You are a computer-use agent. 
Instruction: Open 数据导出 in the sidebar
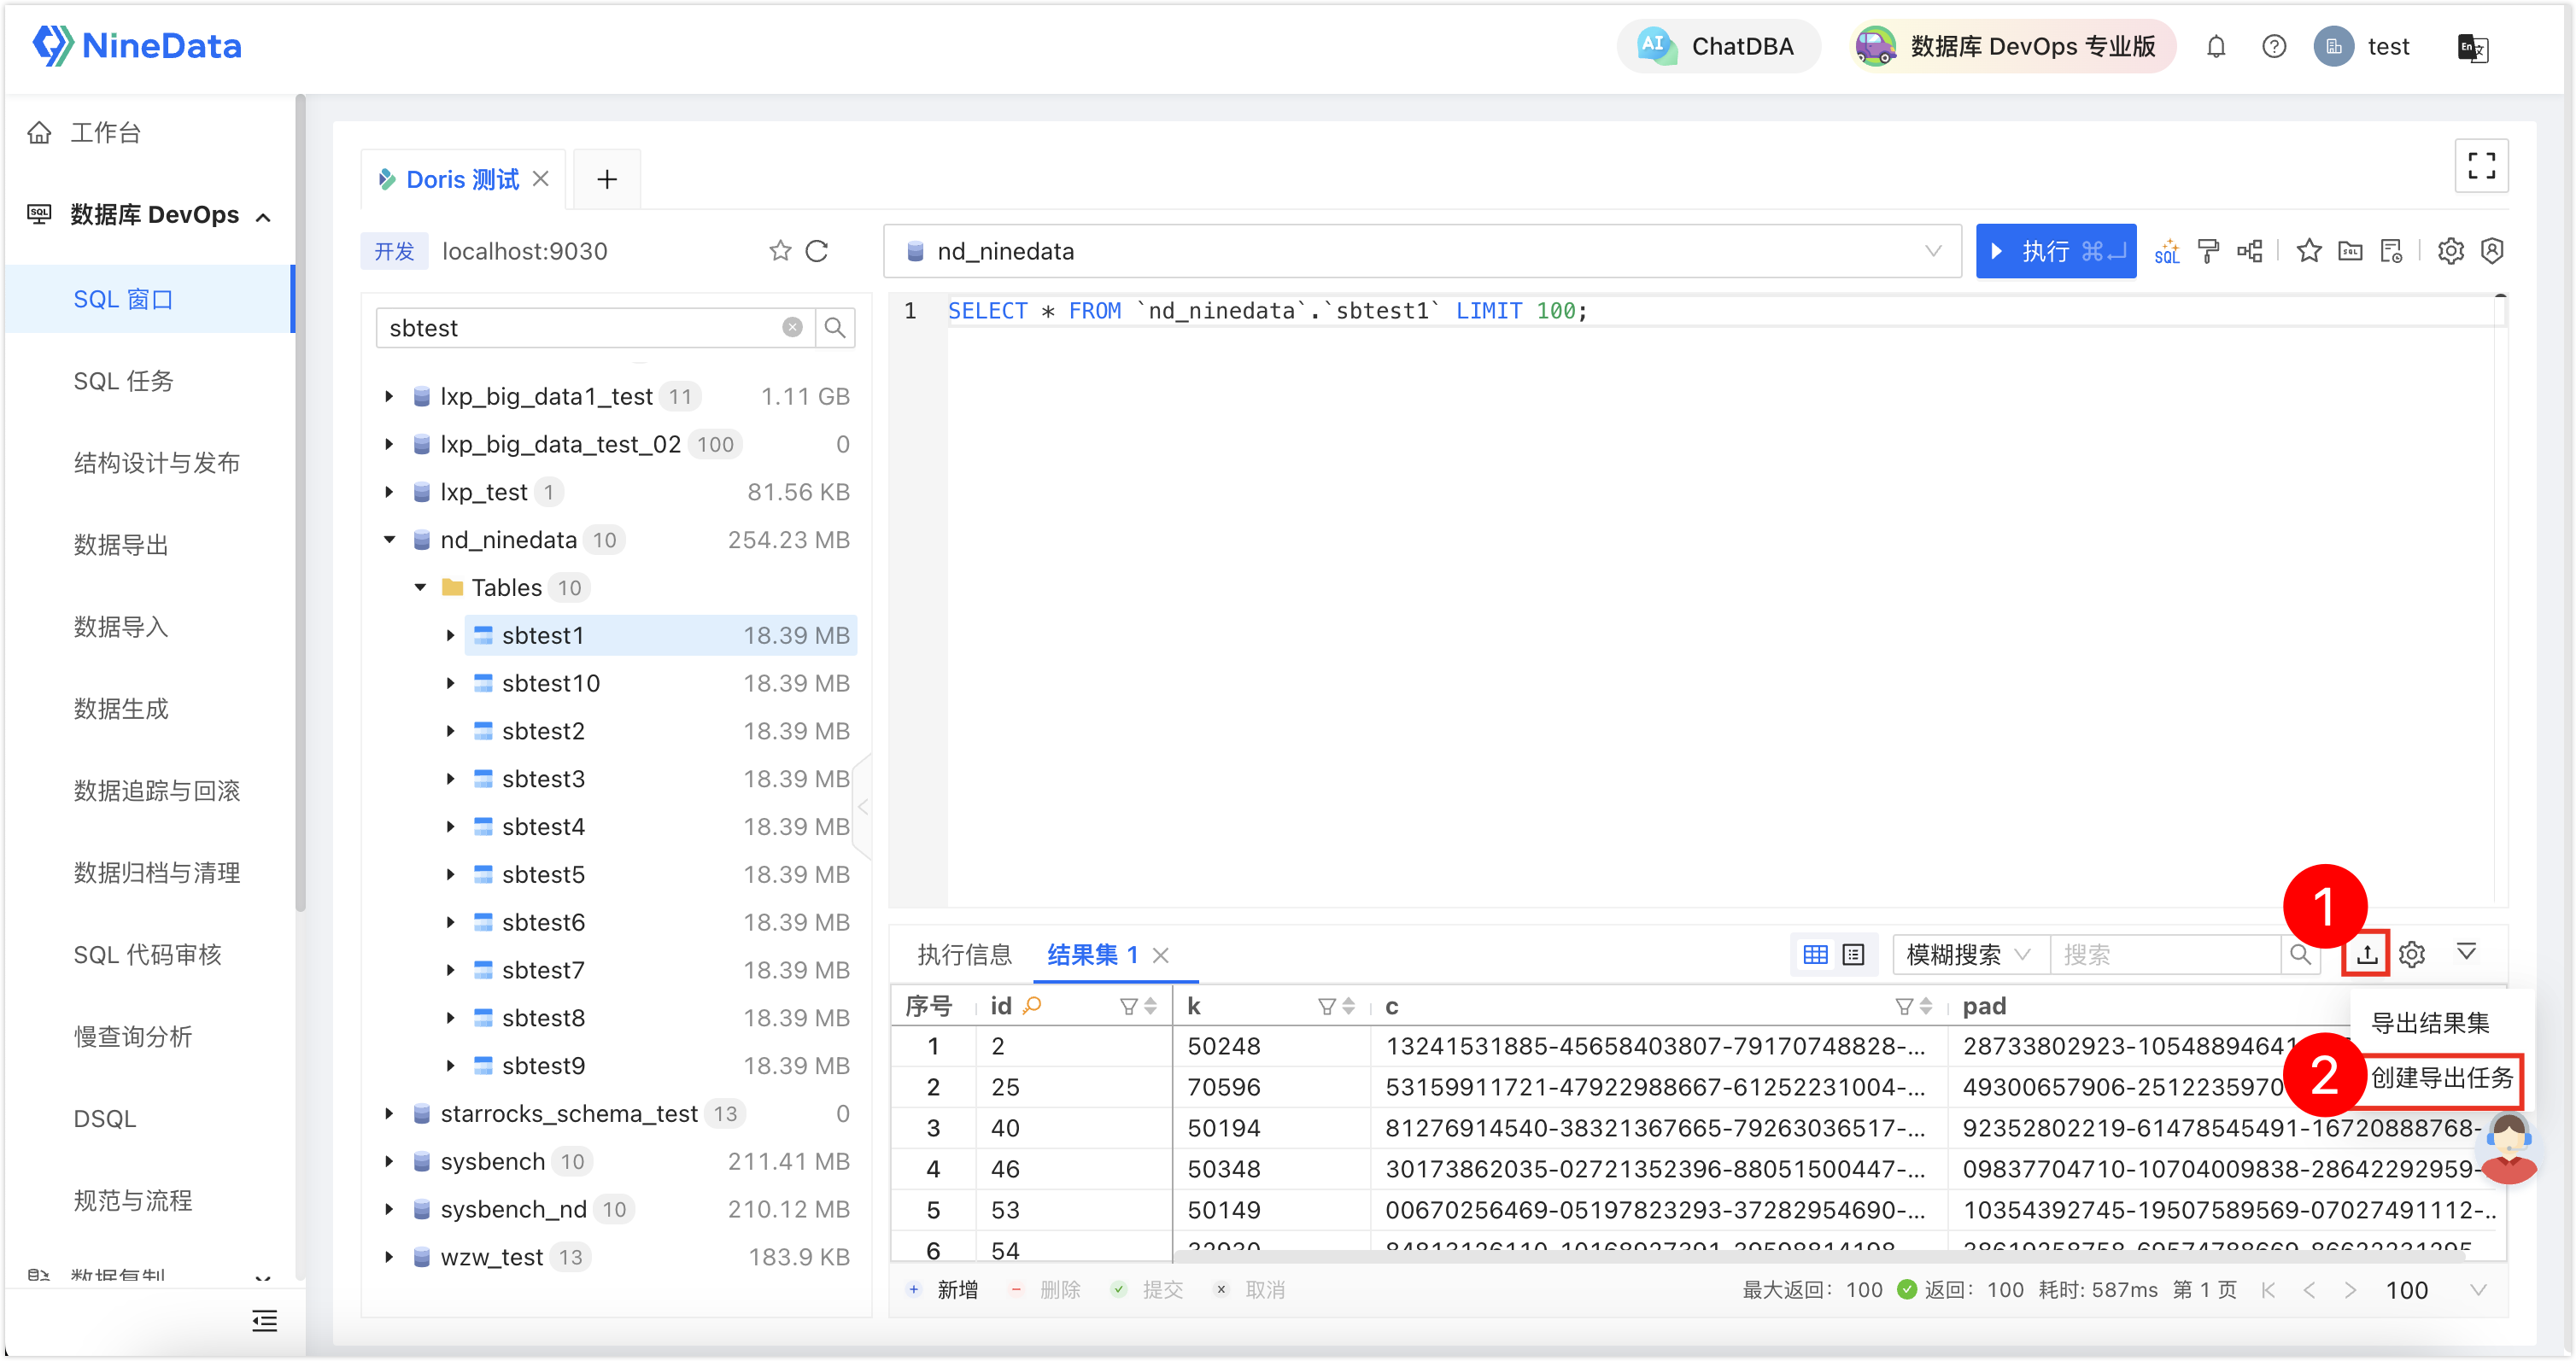pos(121,545)
